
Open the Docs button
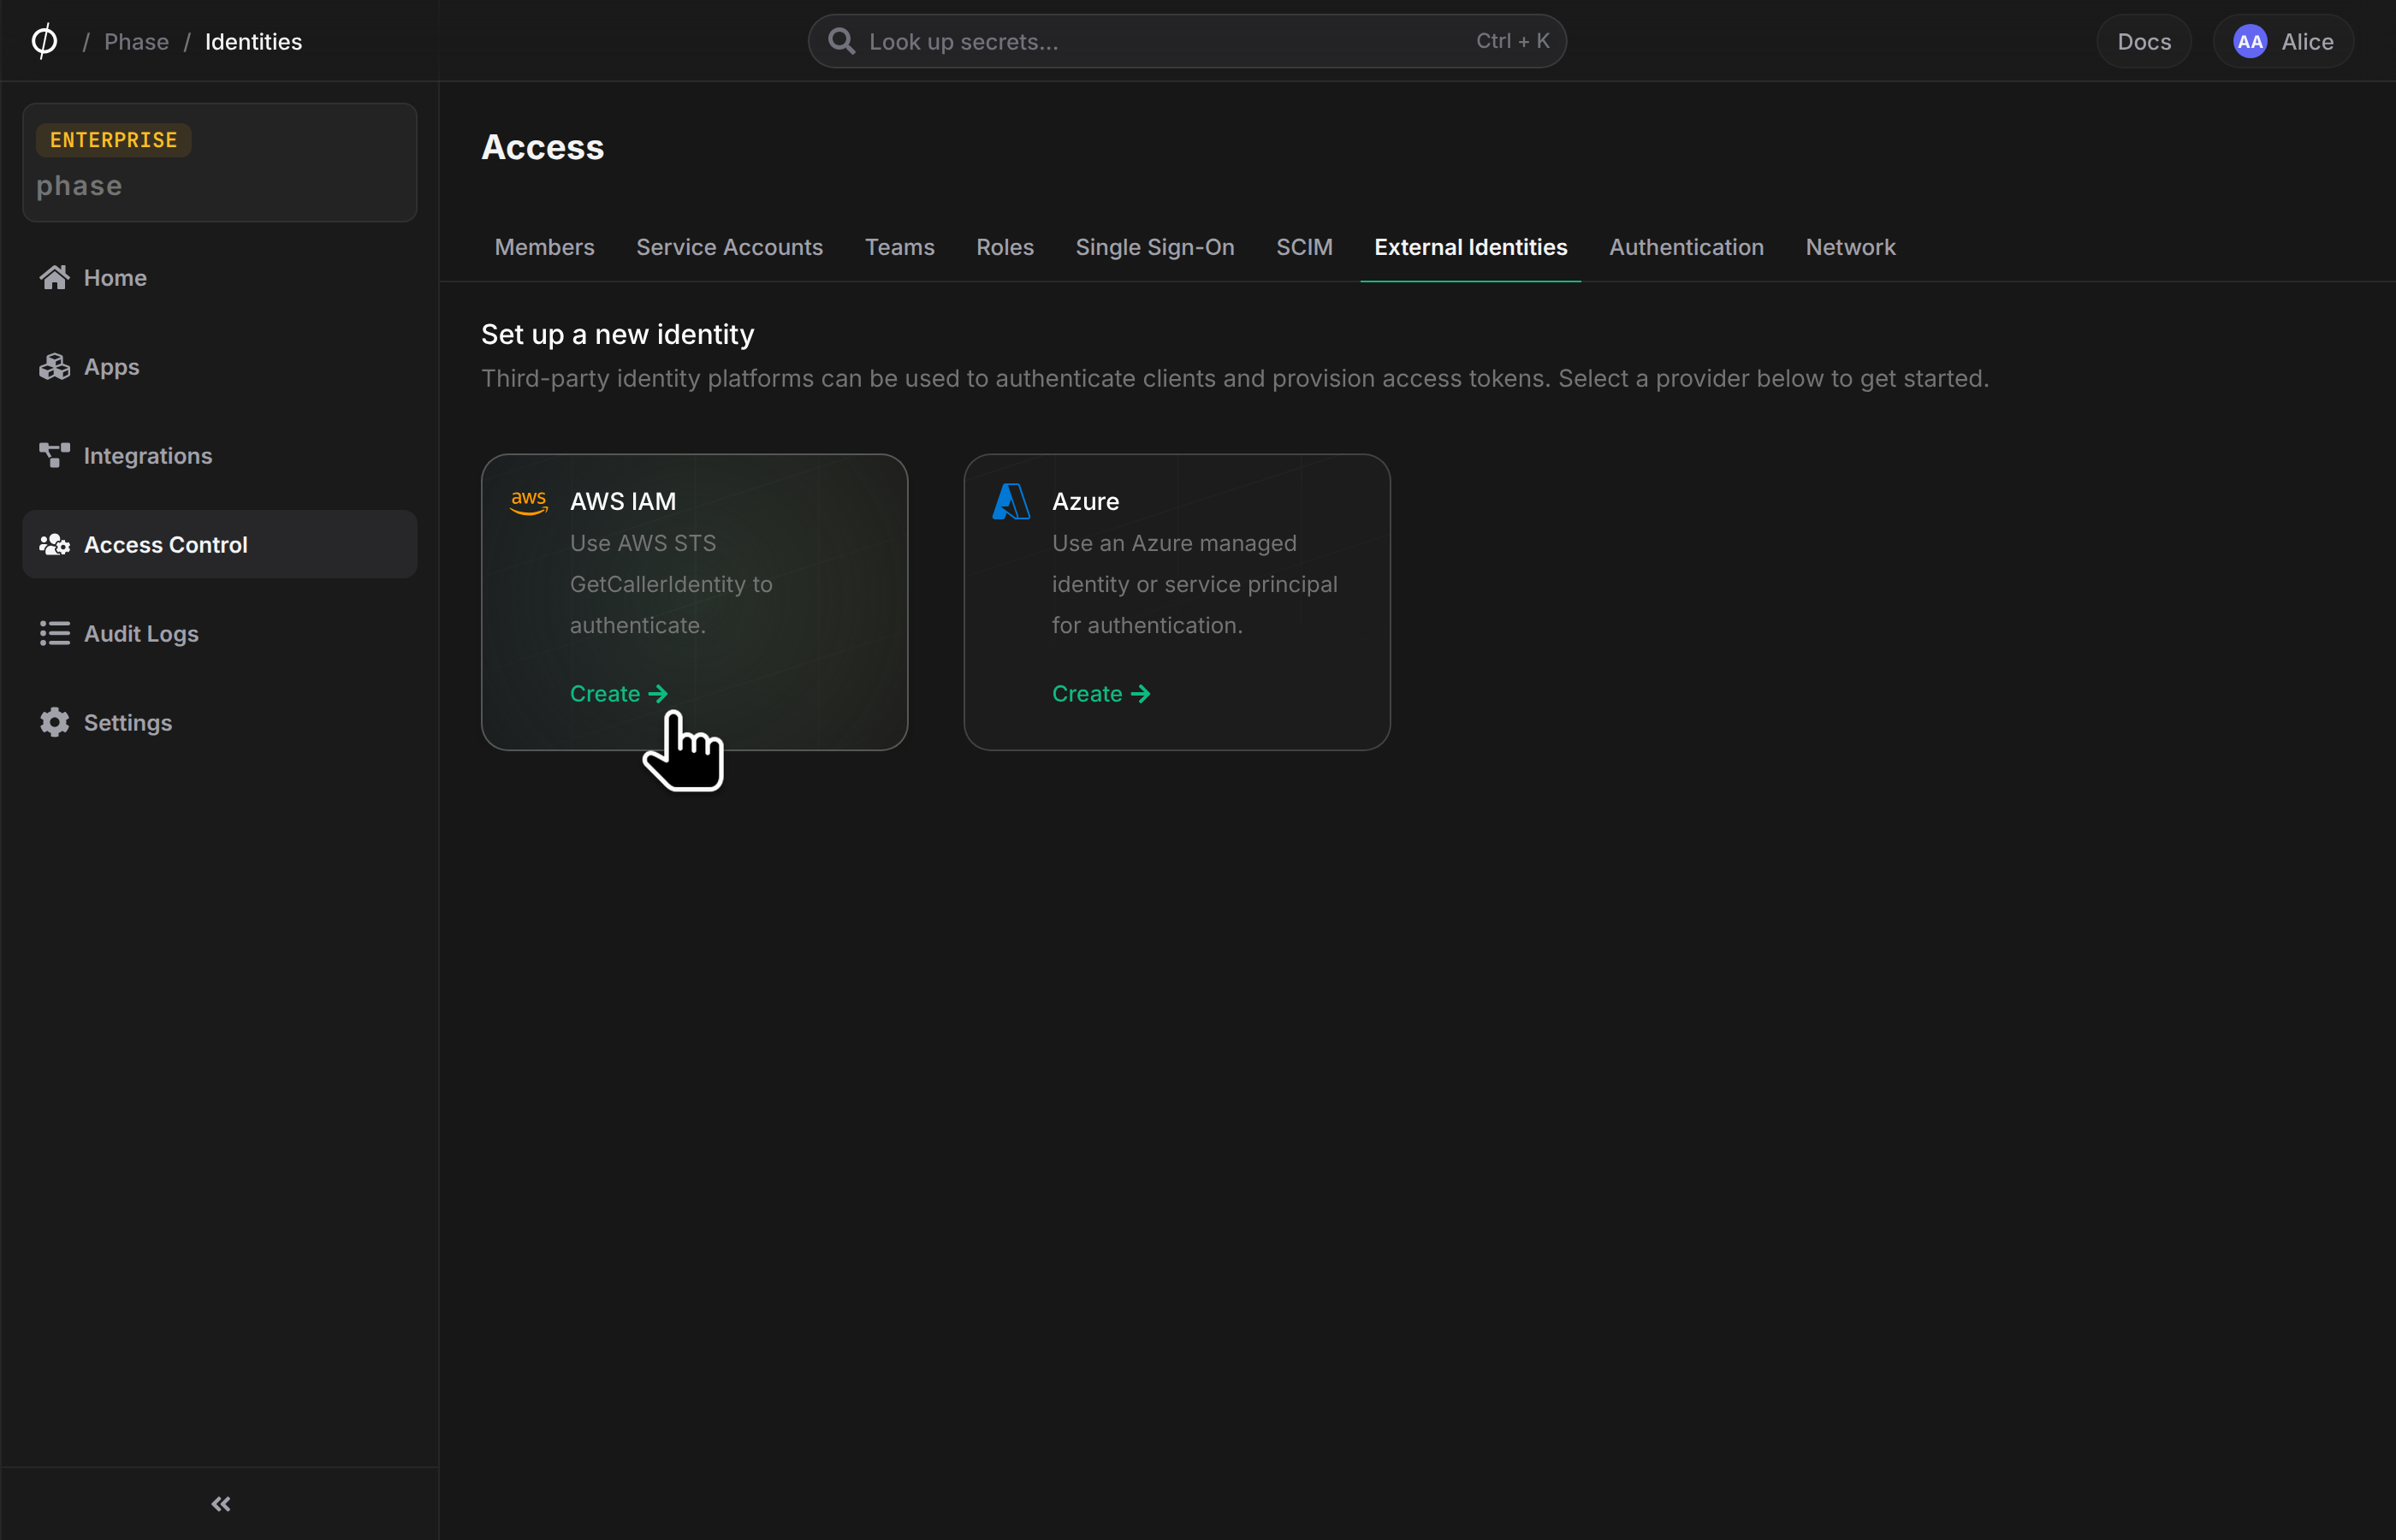(2144, 41)
